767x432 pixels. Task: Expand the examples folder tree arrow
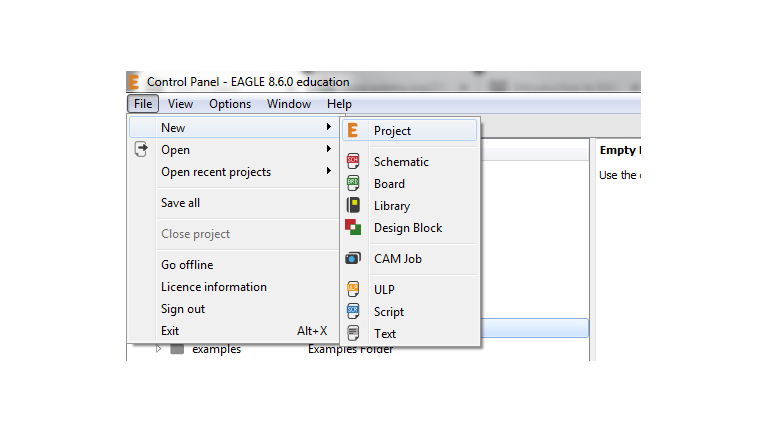click(157, 349)
